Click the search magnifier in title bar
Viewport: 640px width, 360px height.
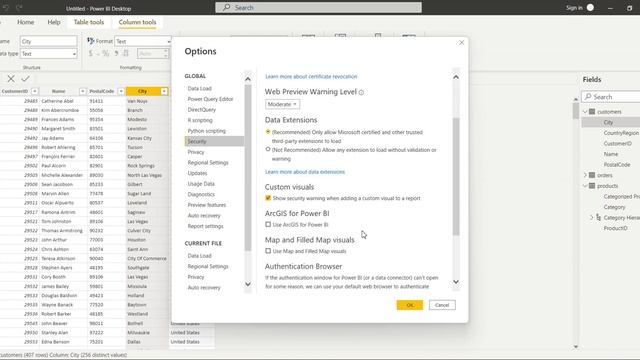coord(227,7)
